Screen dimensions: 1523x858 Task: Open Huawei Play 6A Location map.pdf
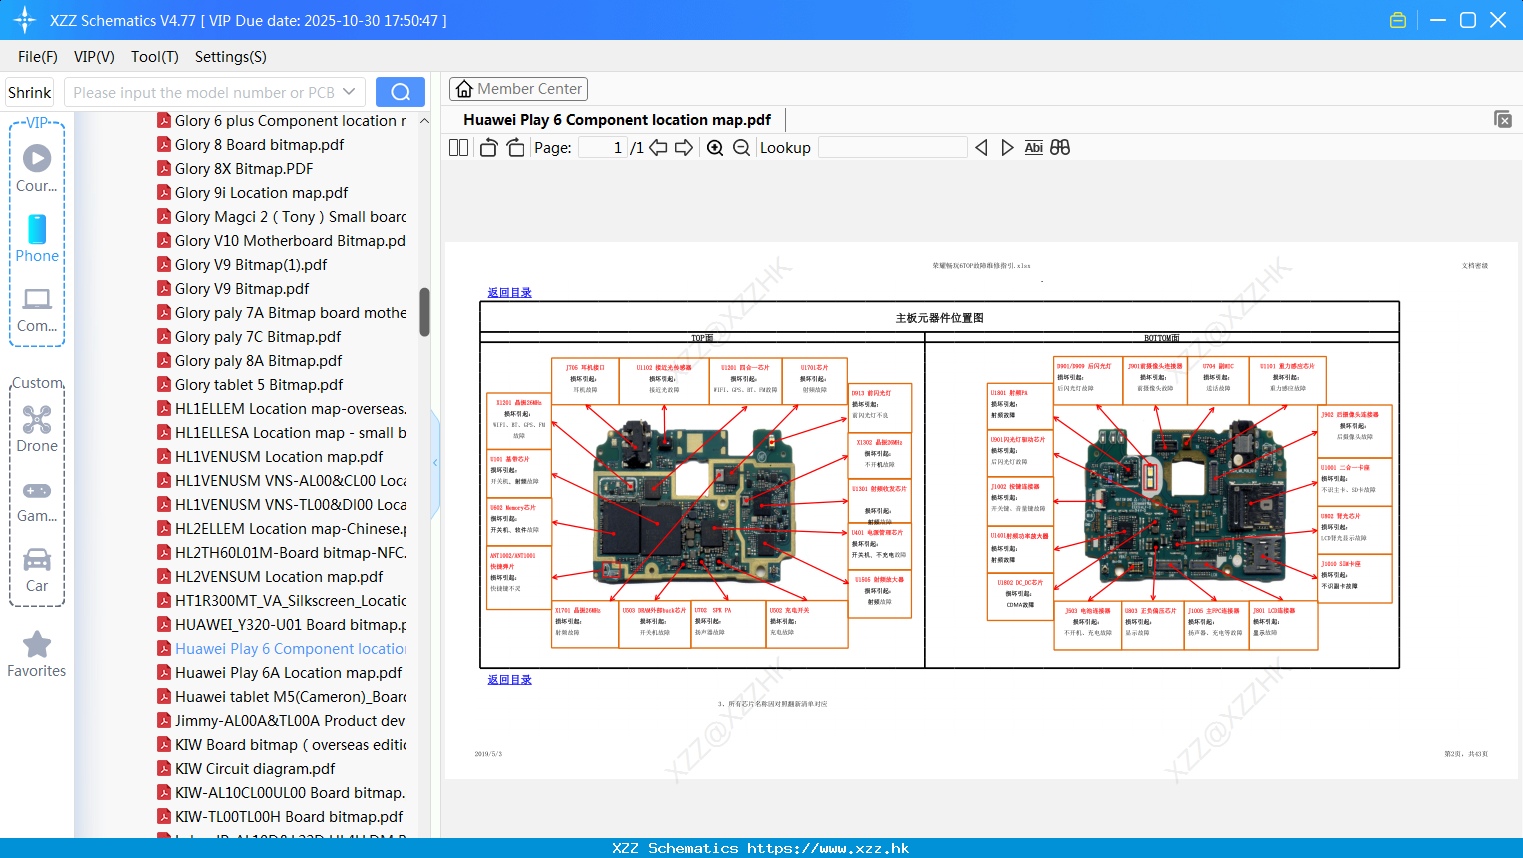(288, 673)
